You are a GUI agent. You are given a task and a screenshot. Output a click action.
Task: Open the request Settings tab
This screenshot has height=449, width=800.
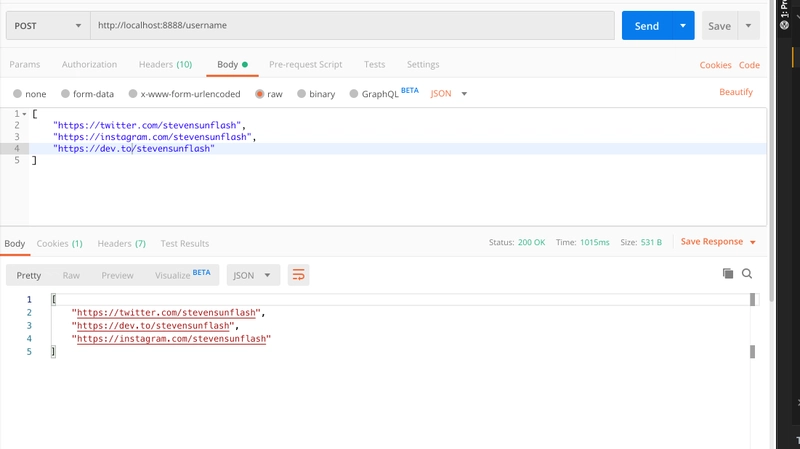pos(423,64)
